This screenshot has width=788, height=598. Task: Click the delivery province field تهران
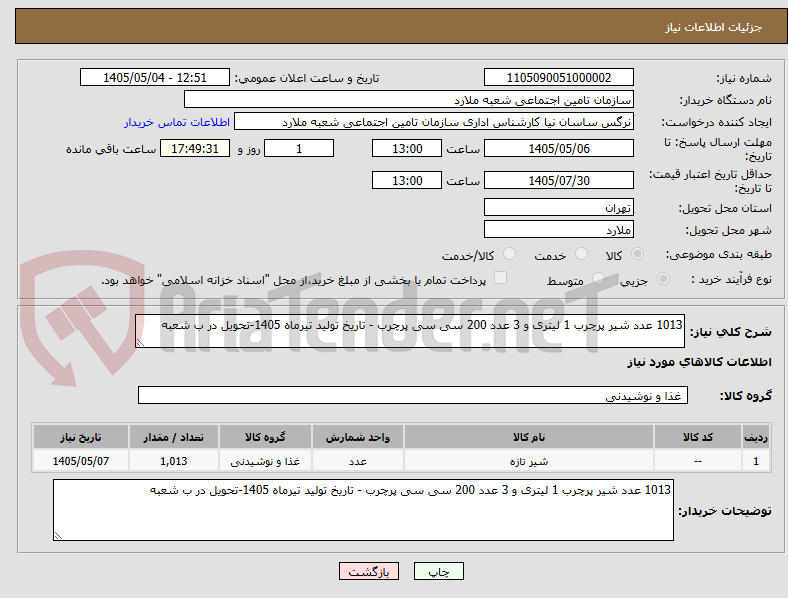click(559, 207)
